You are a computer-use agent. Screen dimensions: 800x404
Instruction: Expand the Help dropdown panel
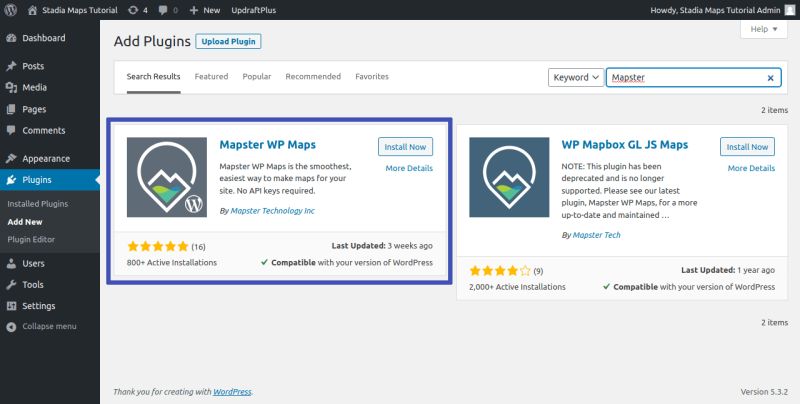point(764,29)
